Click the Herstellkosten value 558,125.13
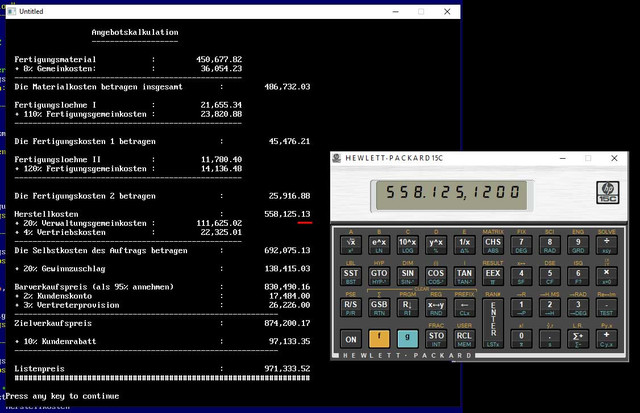The image size is (640, 413). tap(287, 214)
